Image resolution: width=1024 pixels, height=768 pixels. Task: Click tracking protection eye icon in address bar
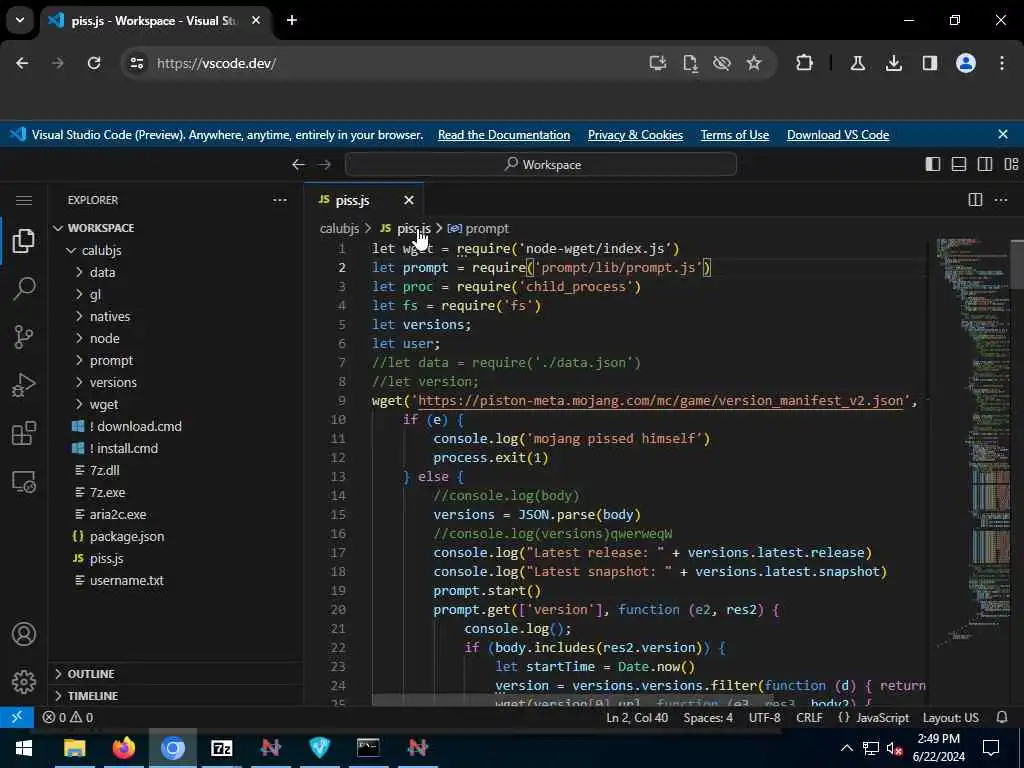coord(722,63)
